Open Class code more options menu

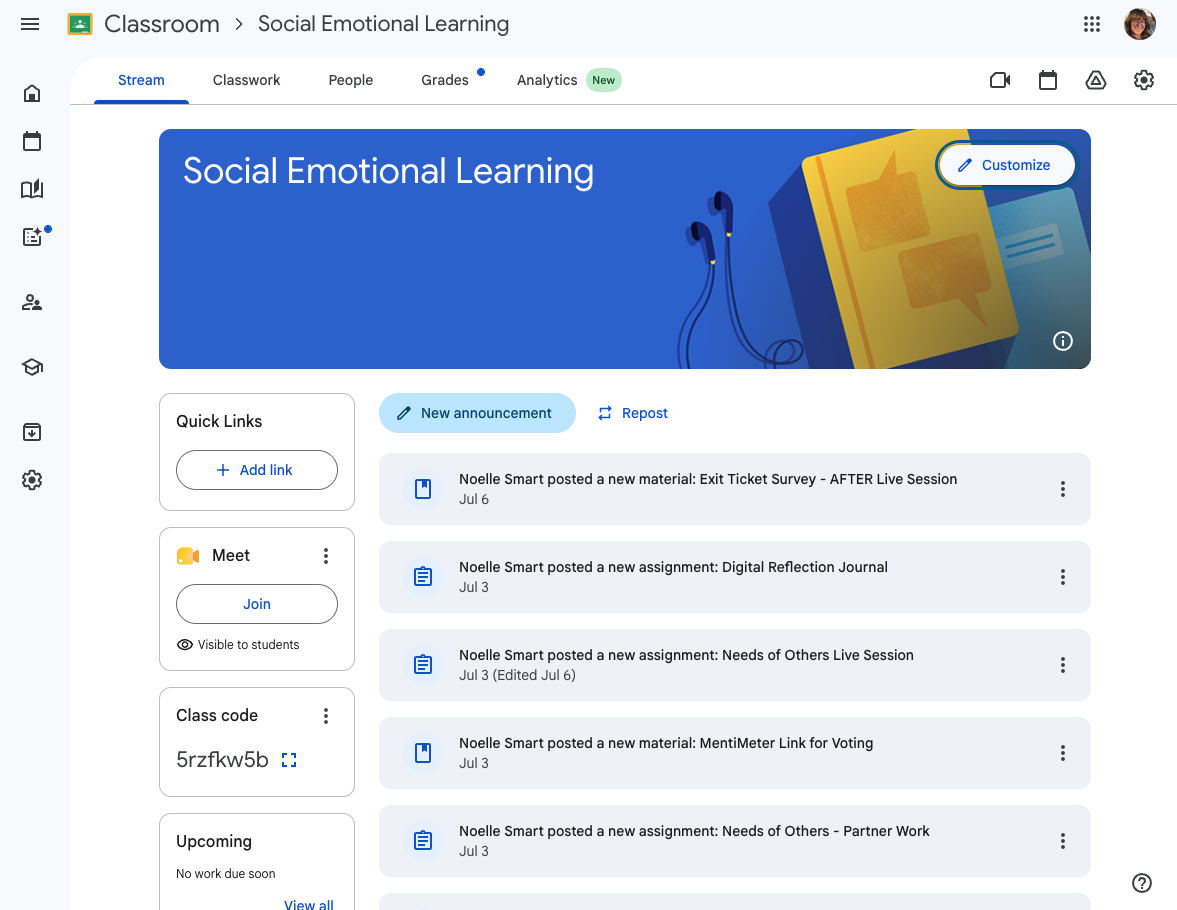click(326, 716)
